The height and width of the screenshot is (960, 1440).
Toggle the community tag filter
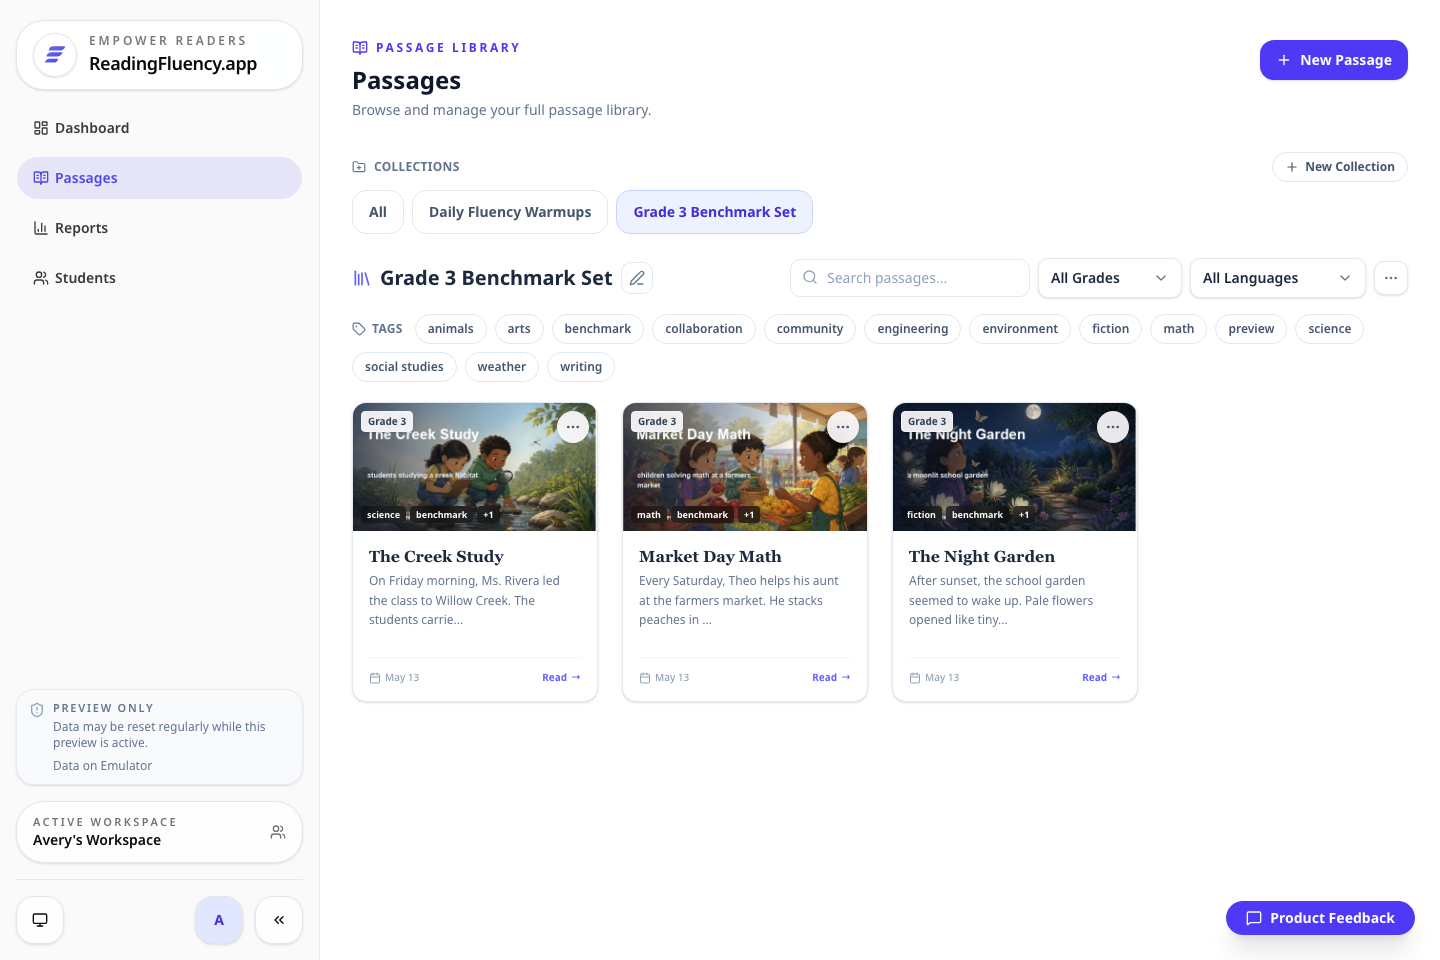click(810, 329)
